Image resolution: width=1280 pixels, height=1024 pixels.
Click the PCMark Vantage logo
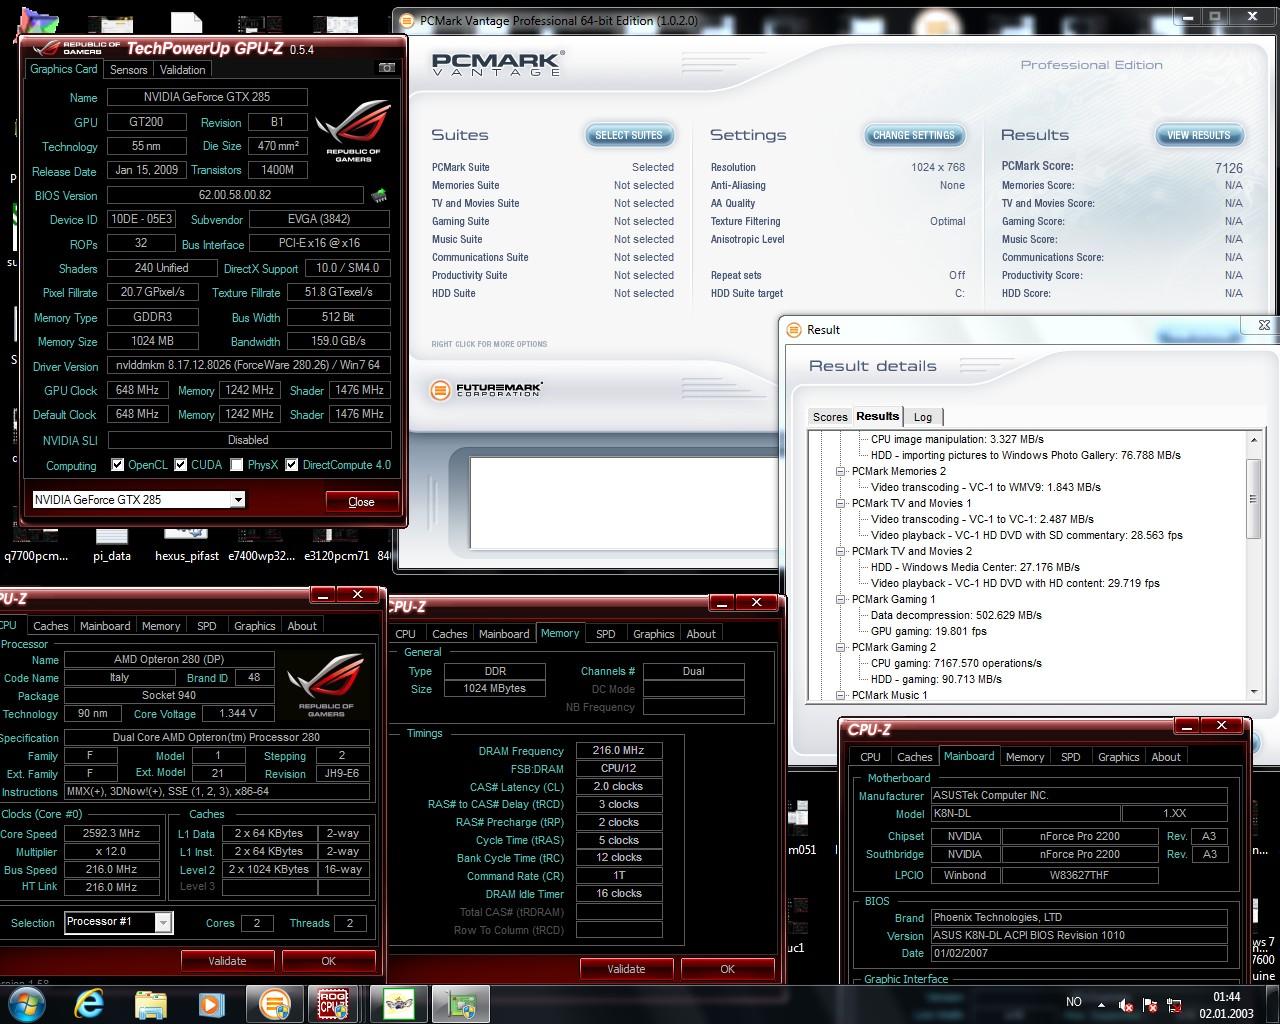496,65
